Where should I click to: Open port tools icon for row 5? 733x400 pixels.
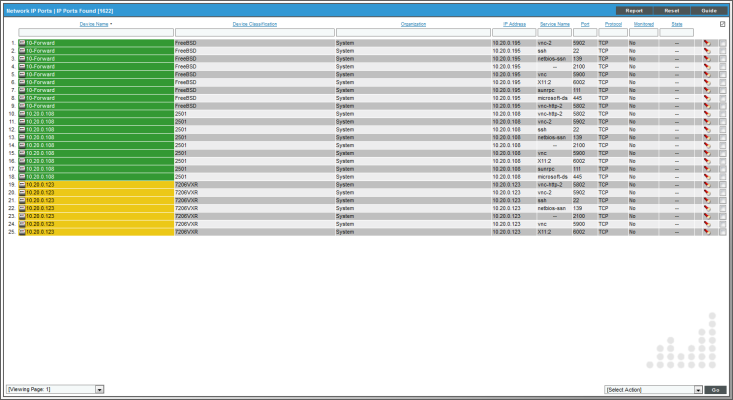pos(707,74)
